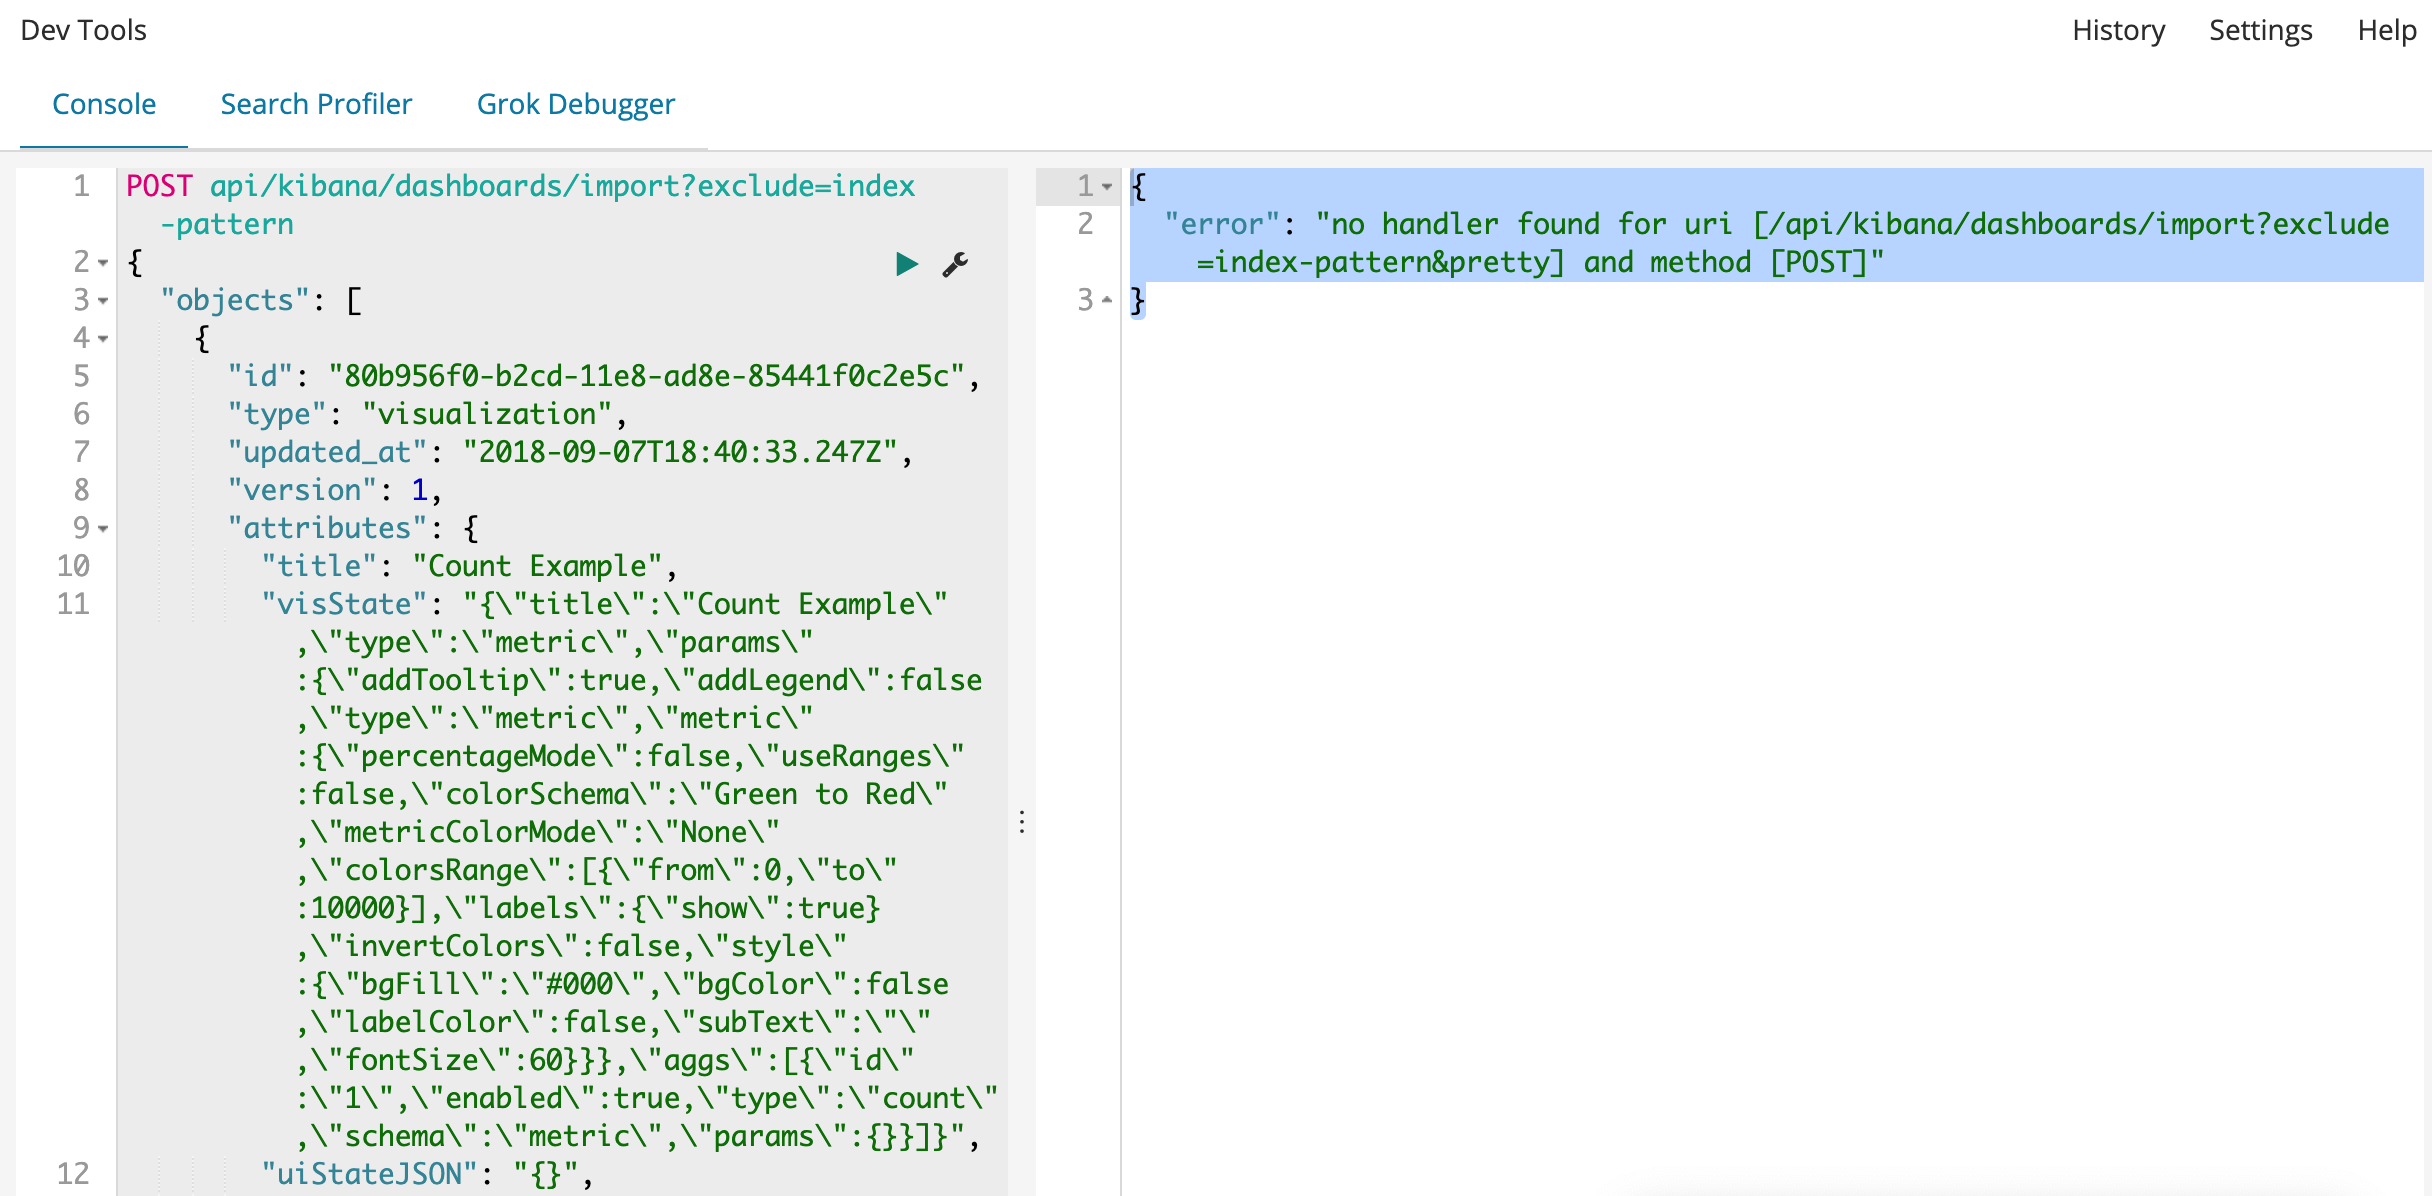Collapse the "attributes" block on line 9
The width and height of the screenshot is (2432, 1196).
pyautogui.click(x=103, y=529)
